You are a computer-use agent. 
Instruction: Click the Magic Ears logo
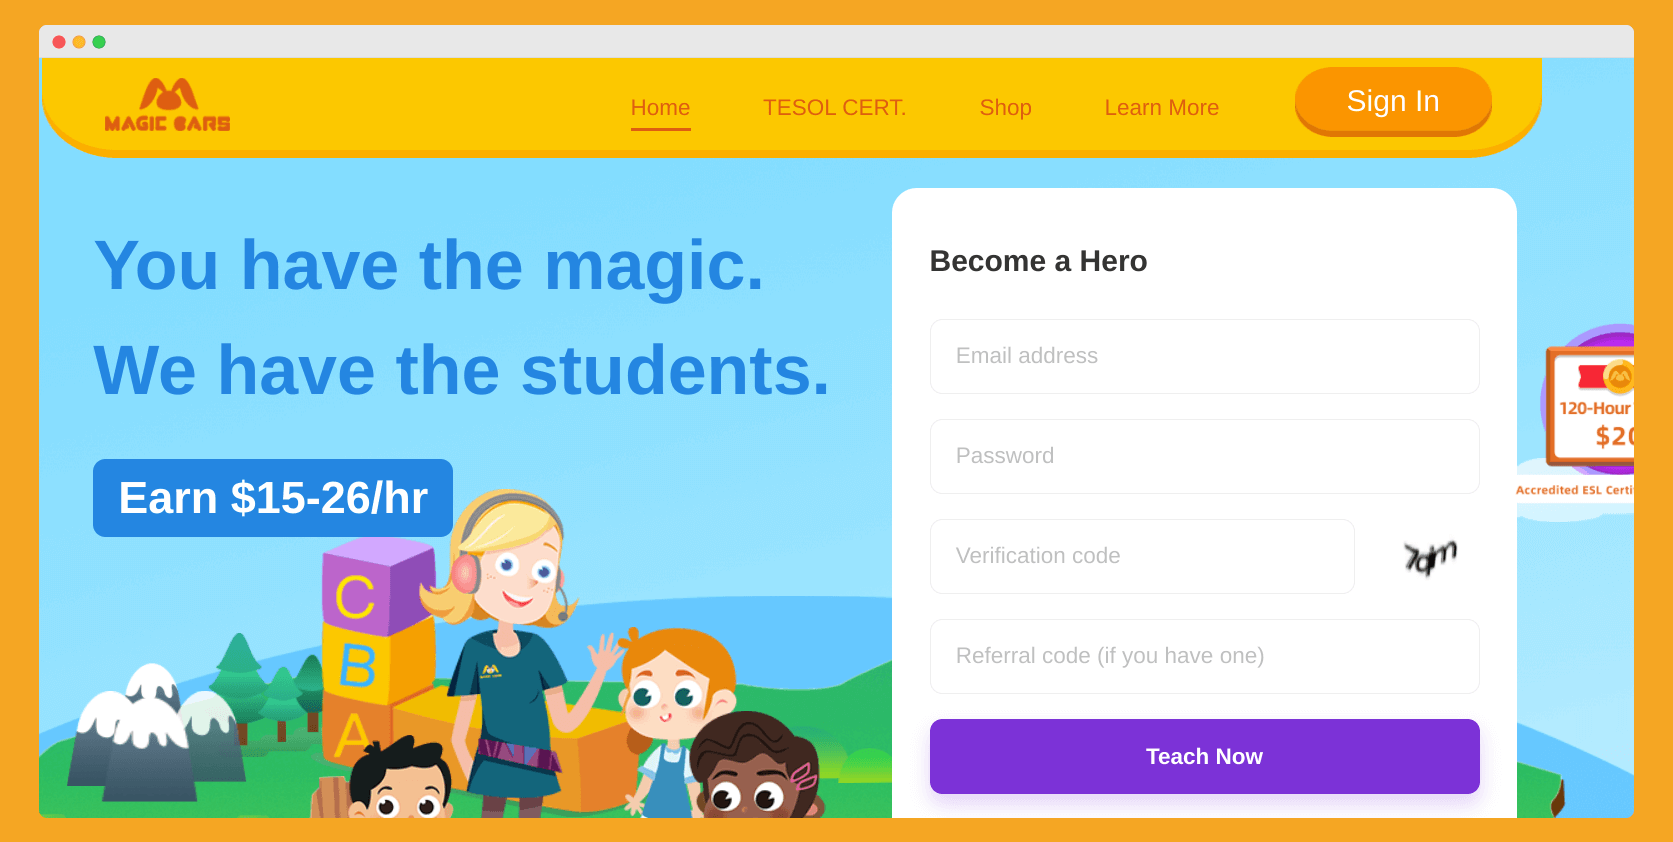[167, 105]
